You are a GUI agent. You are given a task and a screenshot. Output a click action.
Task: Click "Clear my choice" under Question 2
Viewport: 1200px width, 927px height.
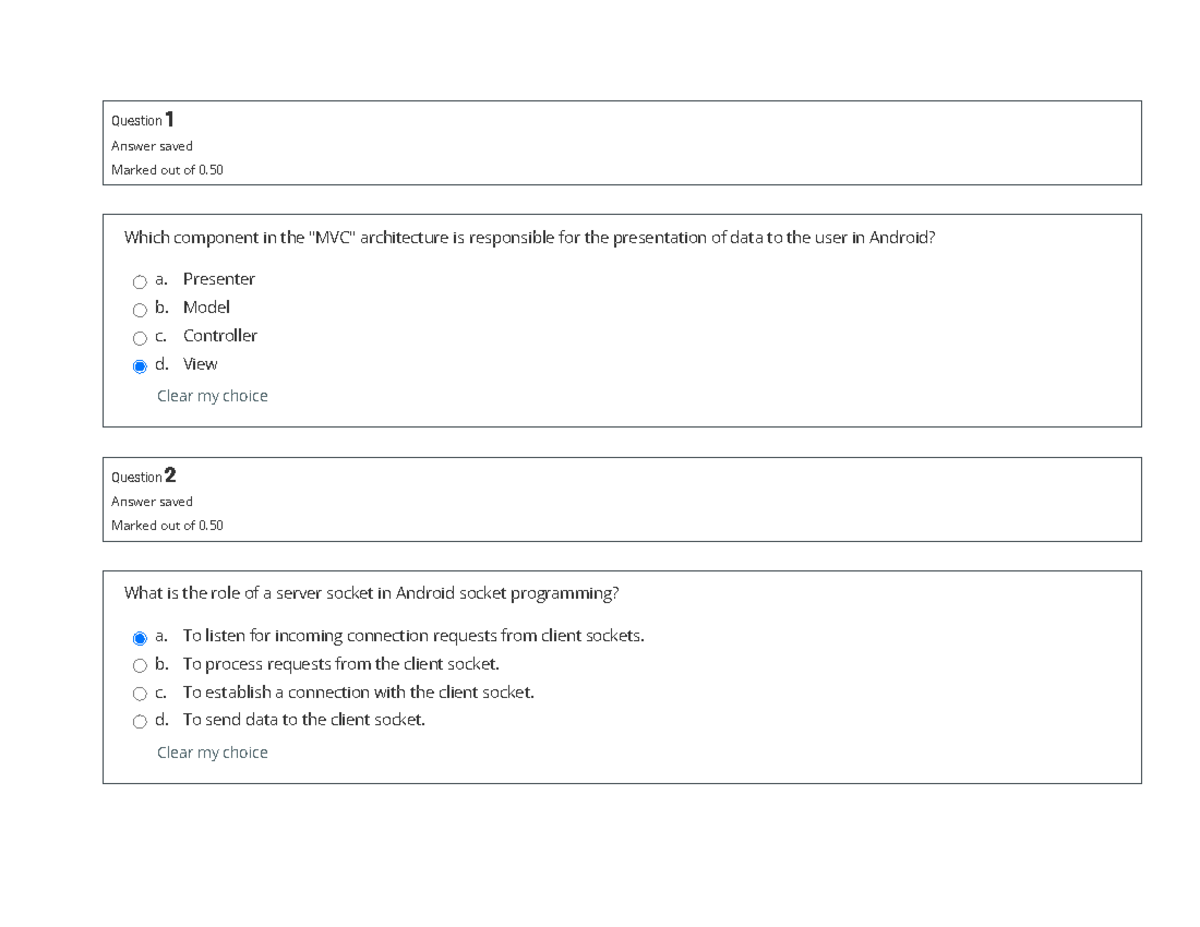click(x=212, y=752)
